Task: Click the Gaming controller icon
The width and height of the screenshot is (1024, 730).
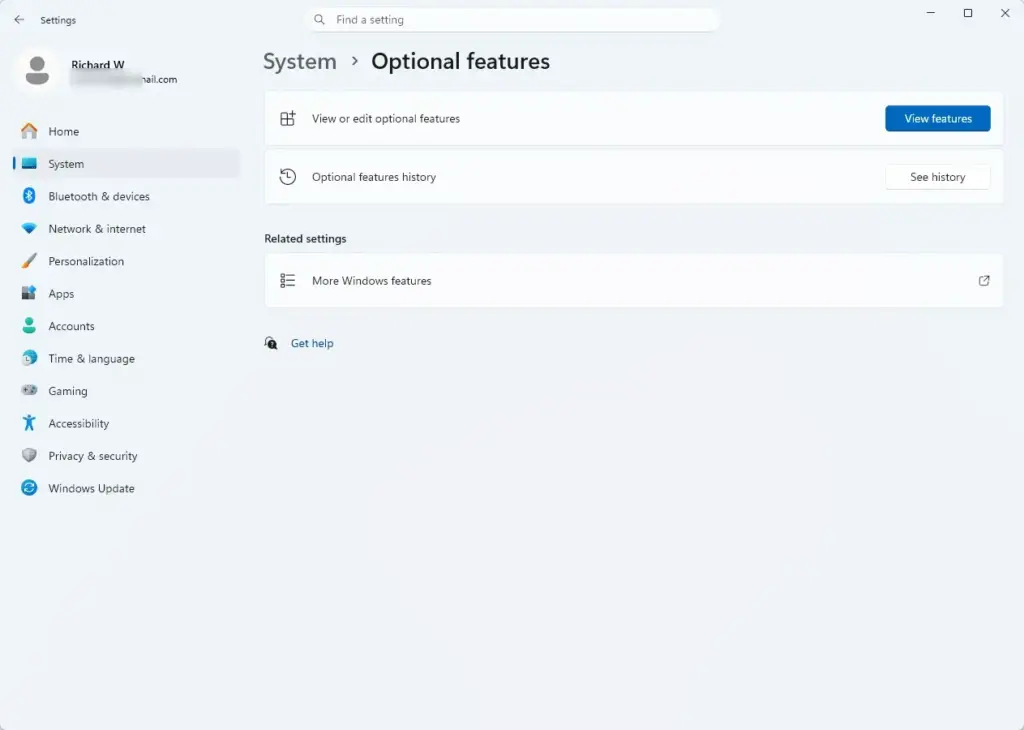Action: click(x=29, y=390)
